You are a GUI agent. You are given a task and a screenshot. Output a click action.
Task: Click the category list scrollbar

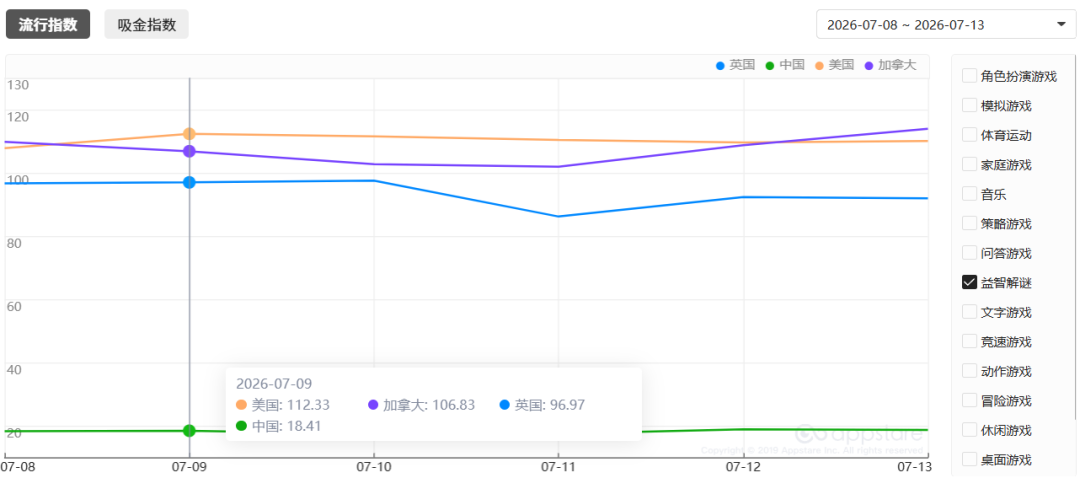pos(1077,238)
